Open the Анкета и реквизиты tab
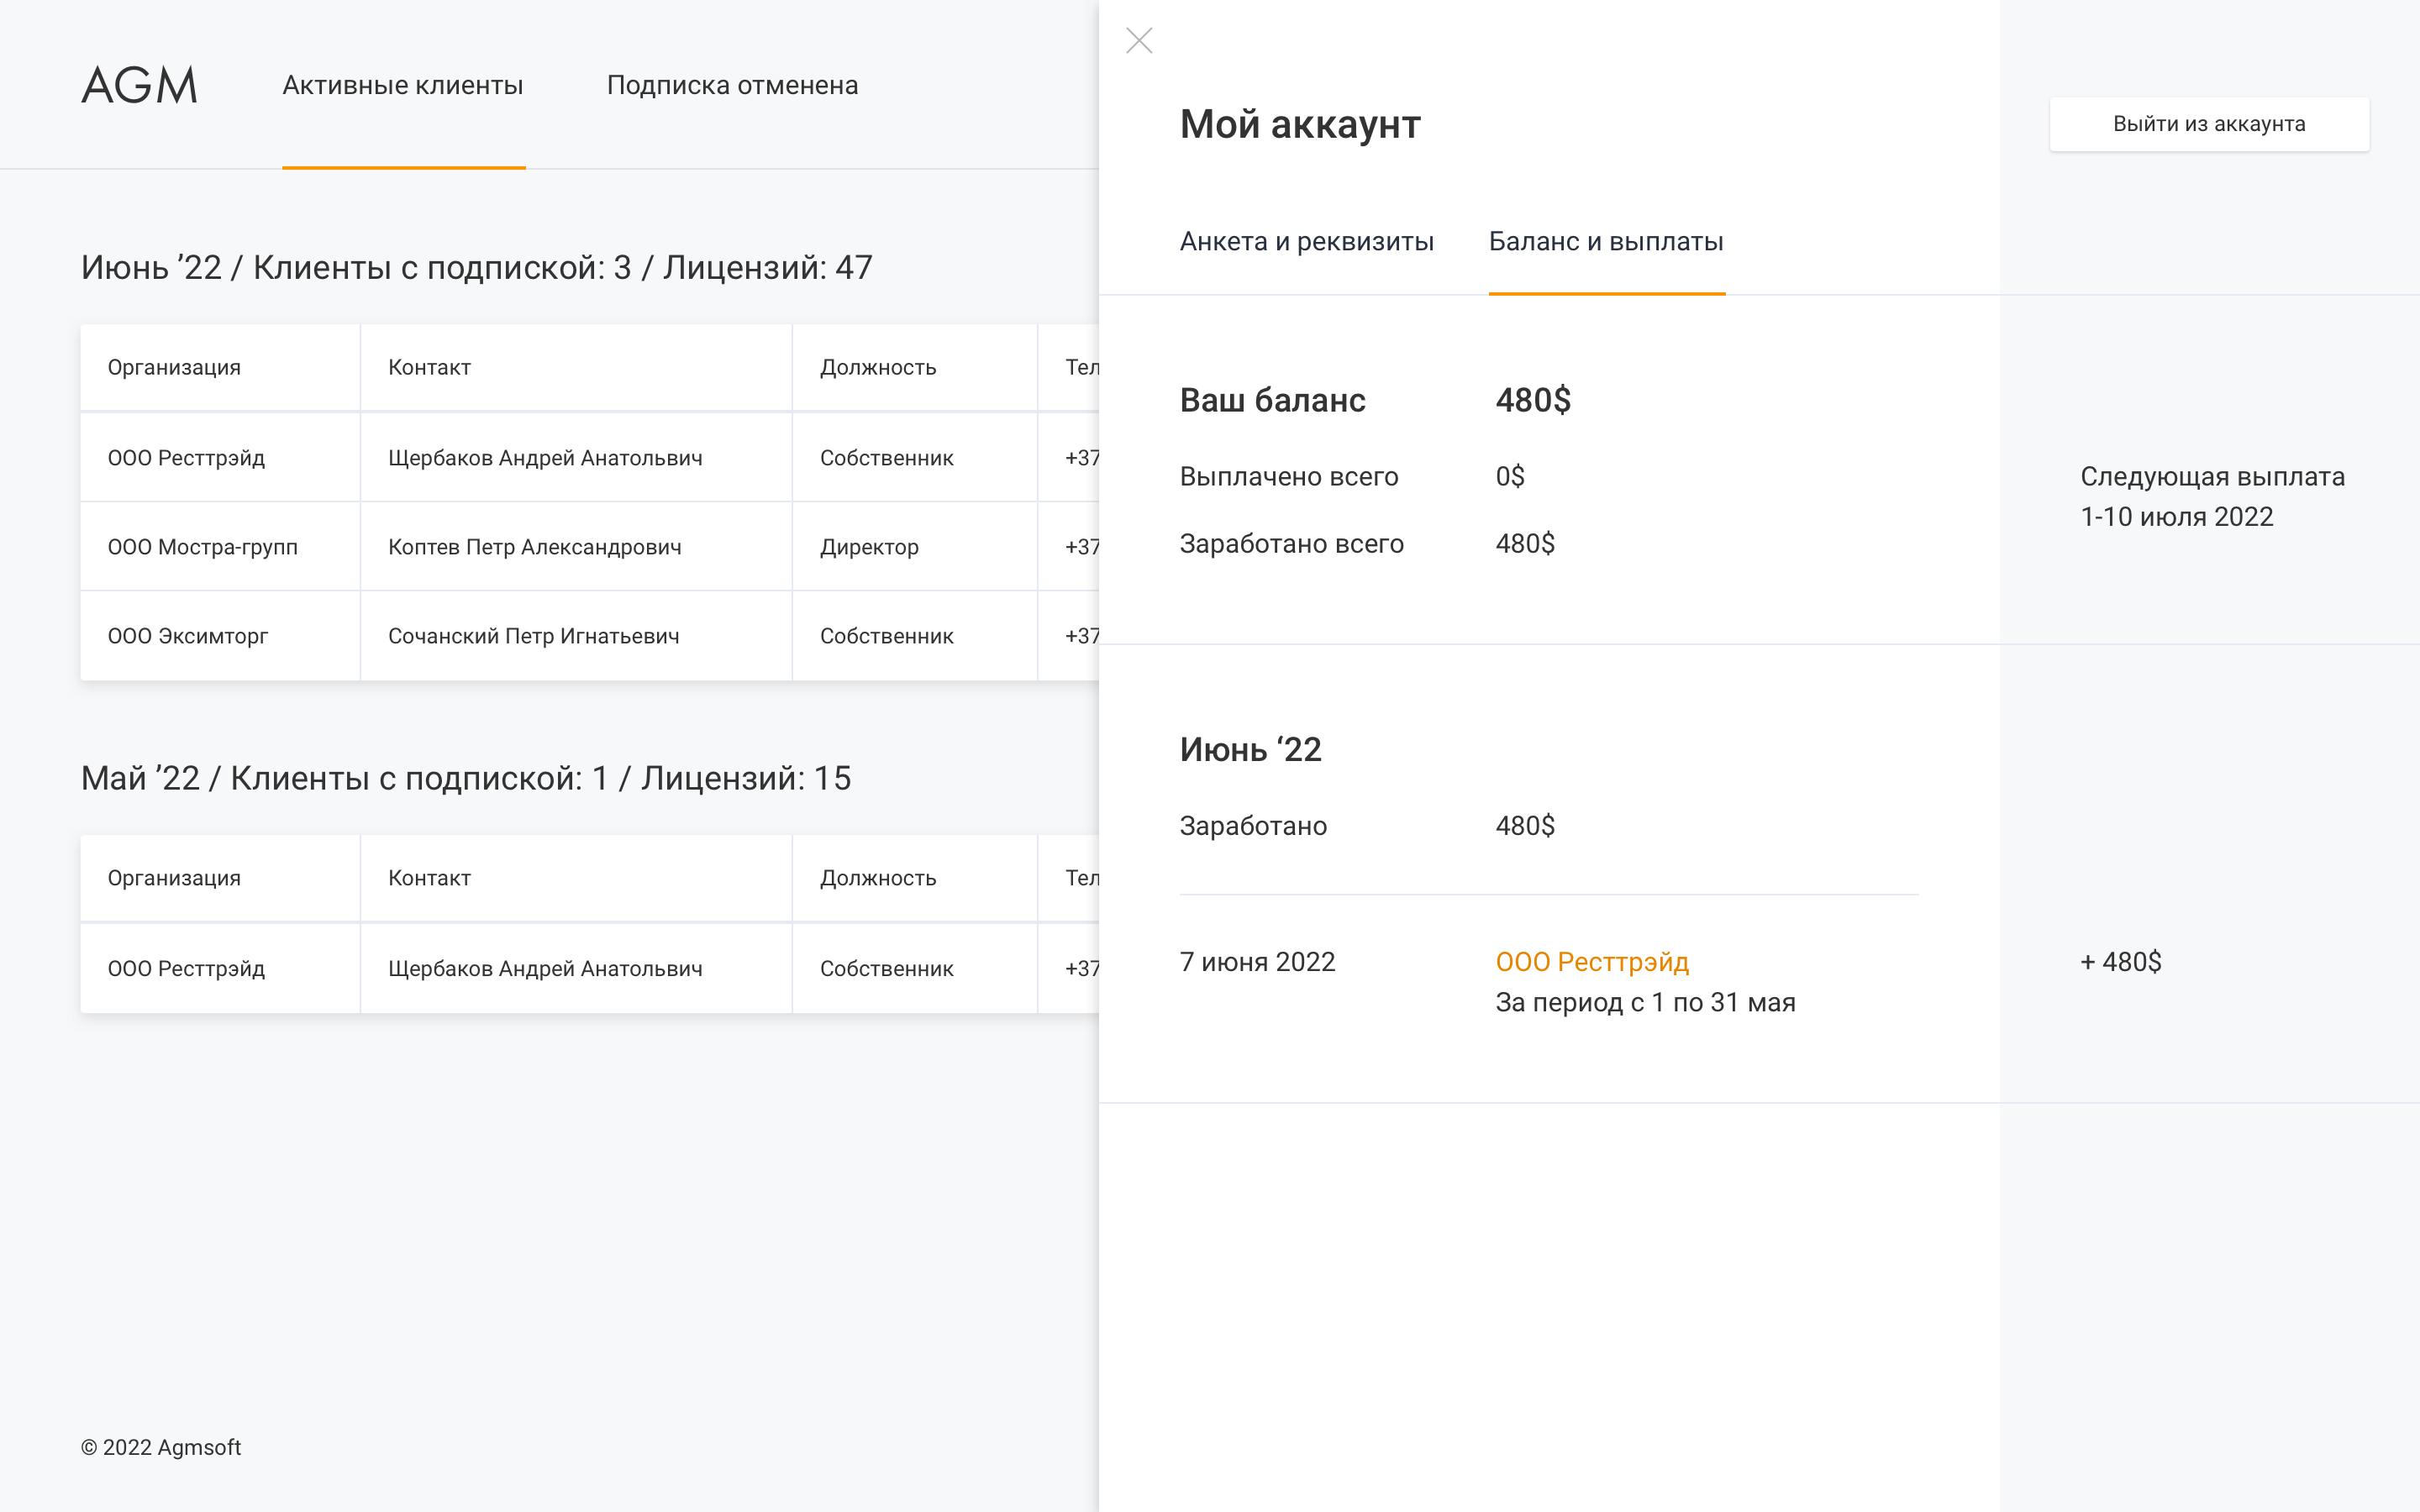This screenshot has width=2420, height=1512. (x=1306, y=242)
